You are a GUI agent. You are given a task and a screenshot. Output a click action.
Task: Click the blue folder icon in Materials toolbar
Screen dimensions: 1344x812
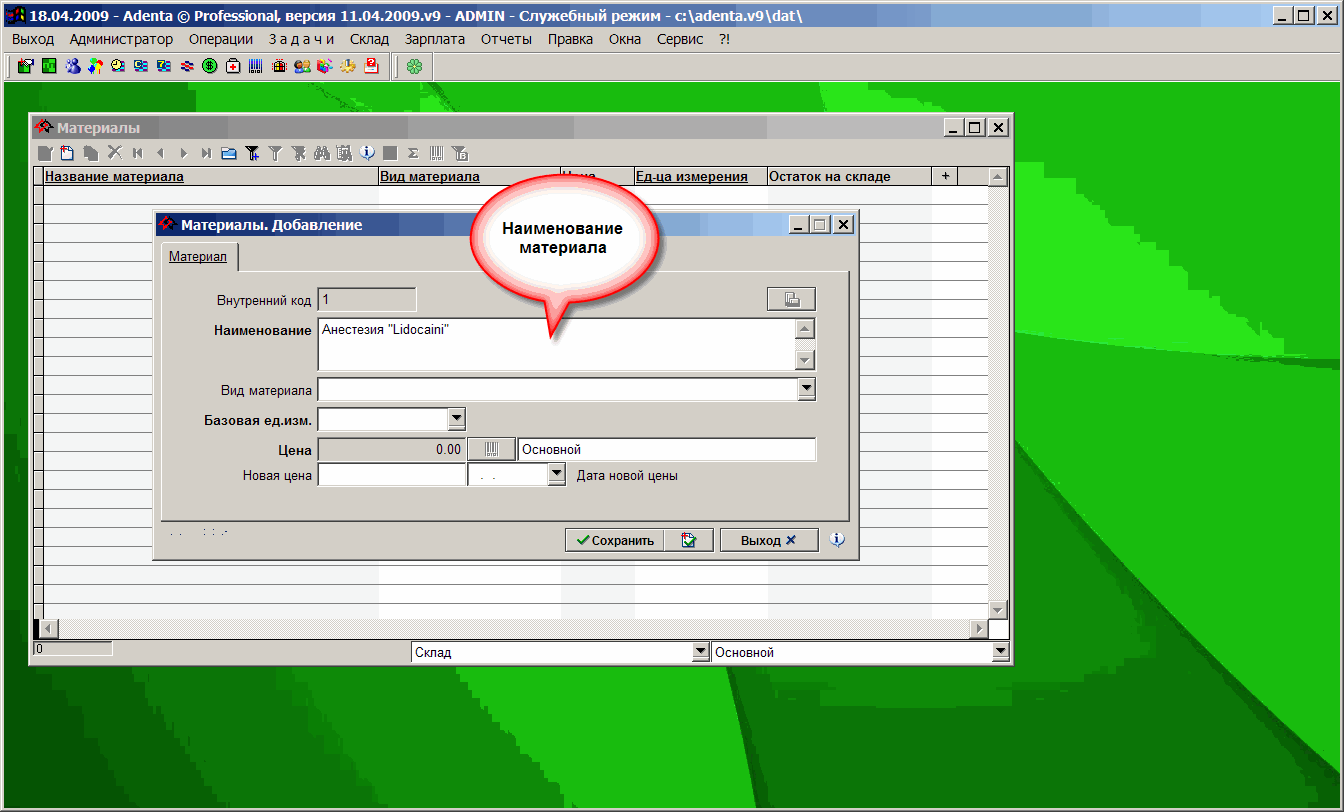[228, 153]
